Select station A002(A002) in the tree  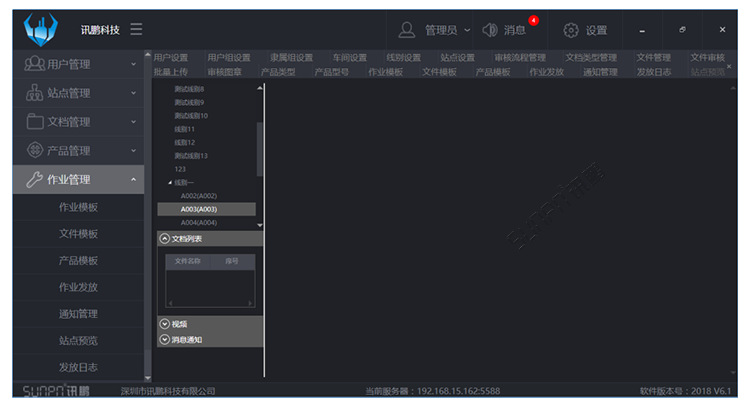point(199,196)
